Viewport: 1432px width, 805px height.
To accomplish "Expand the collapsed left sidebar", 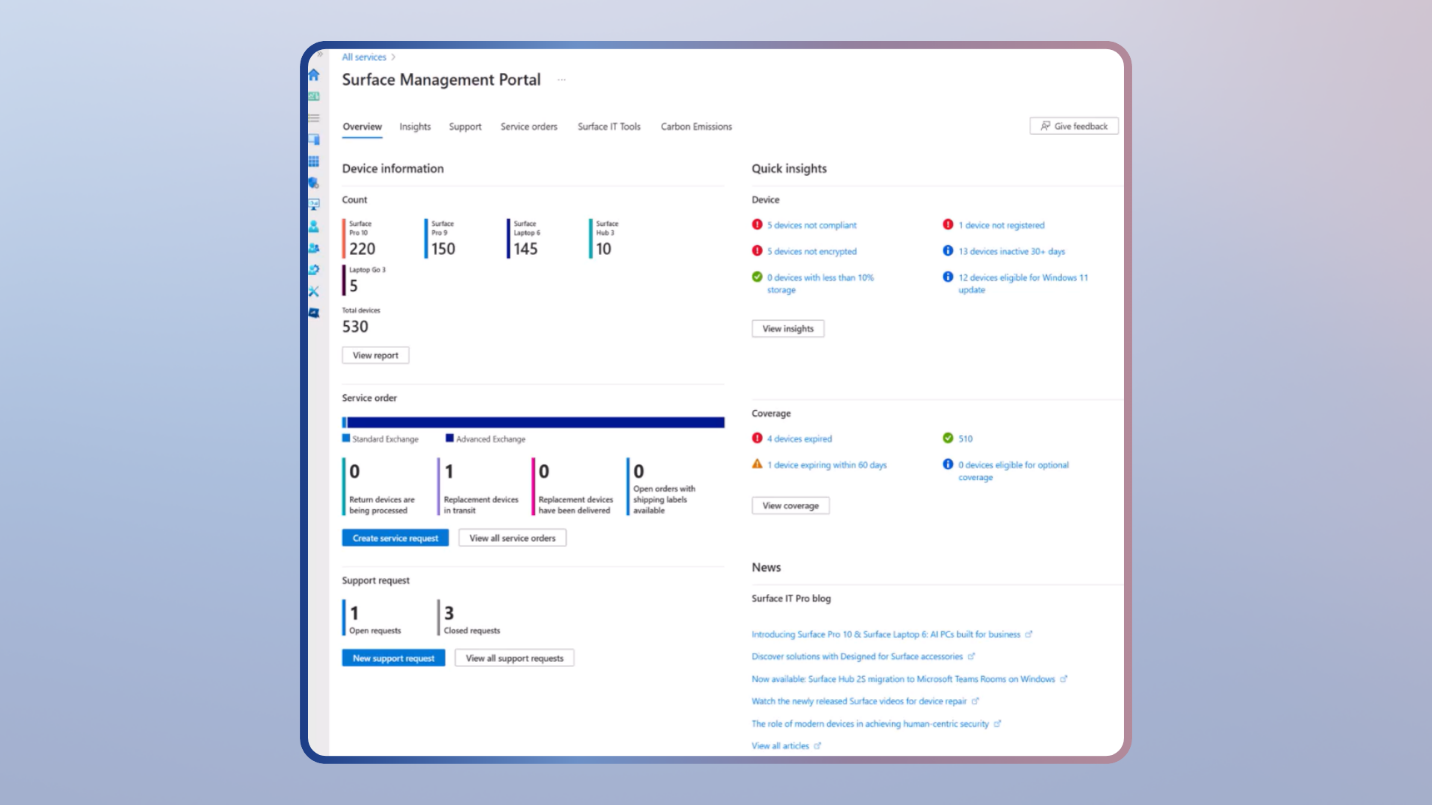I will tap(320, 54).
